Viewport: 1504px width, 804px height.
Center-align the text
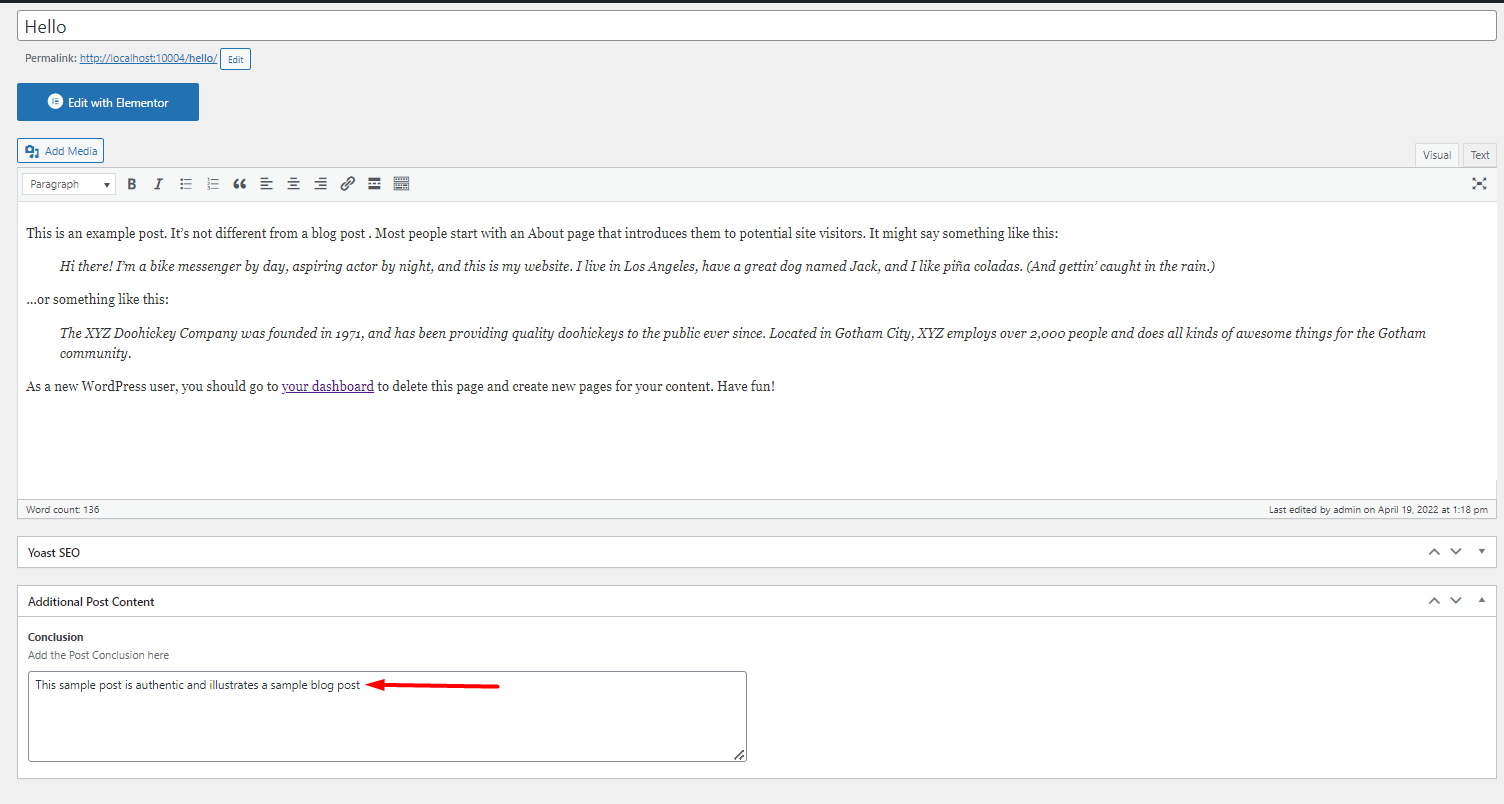[293, 183]
